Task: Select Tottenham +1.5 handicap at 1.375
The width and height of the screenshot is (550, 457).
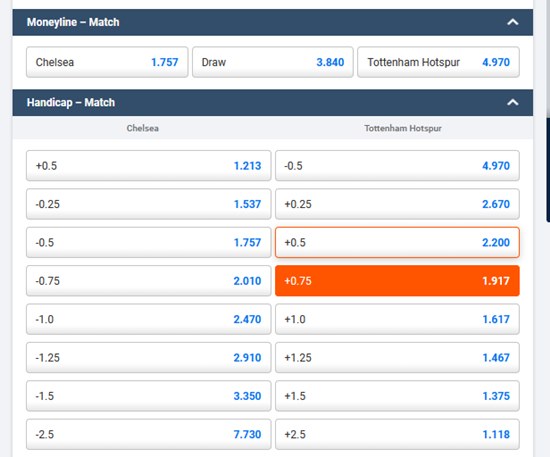Action: pos(397,396)
